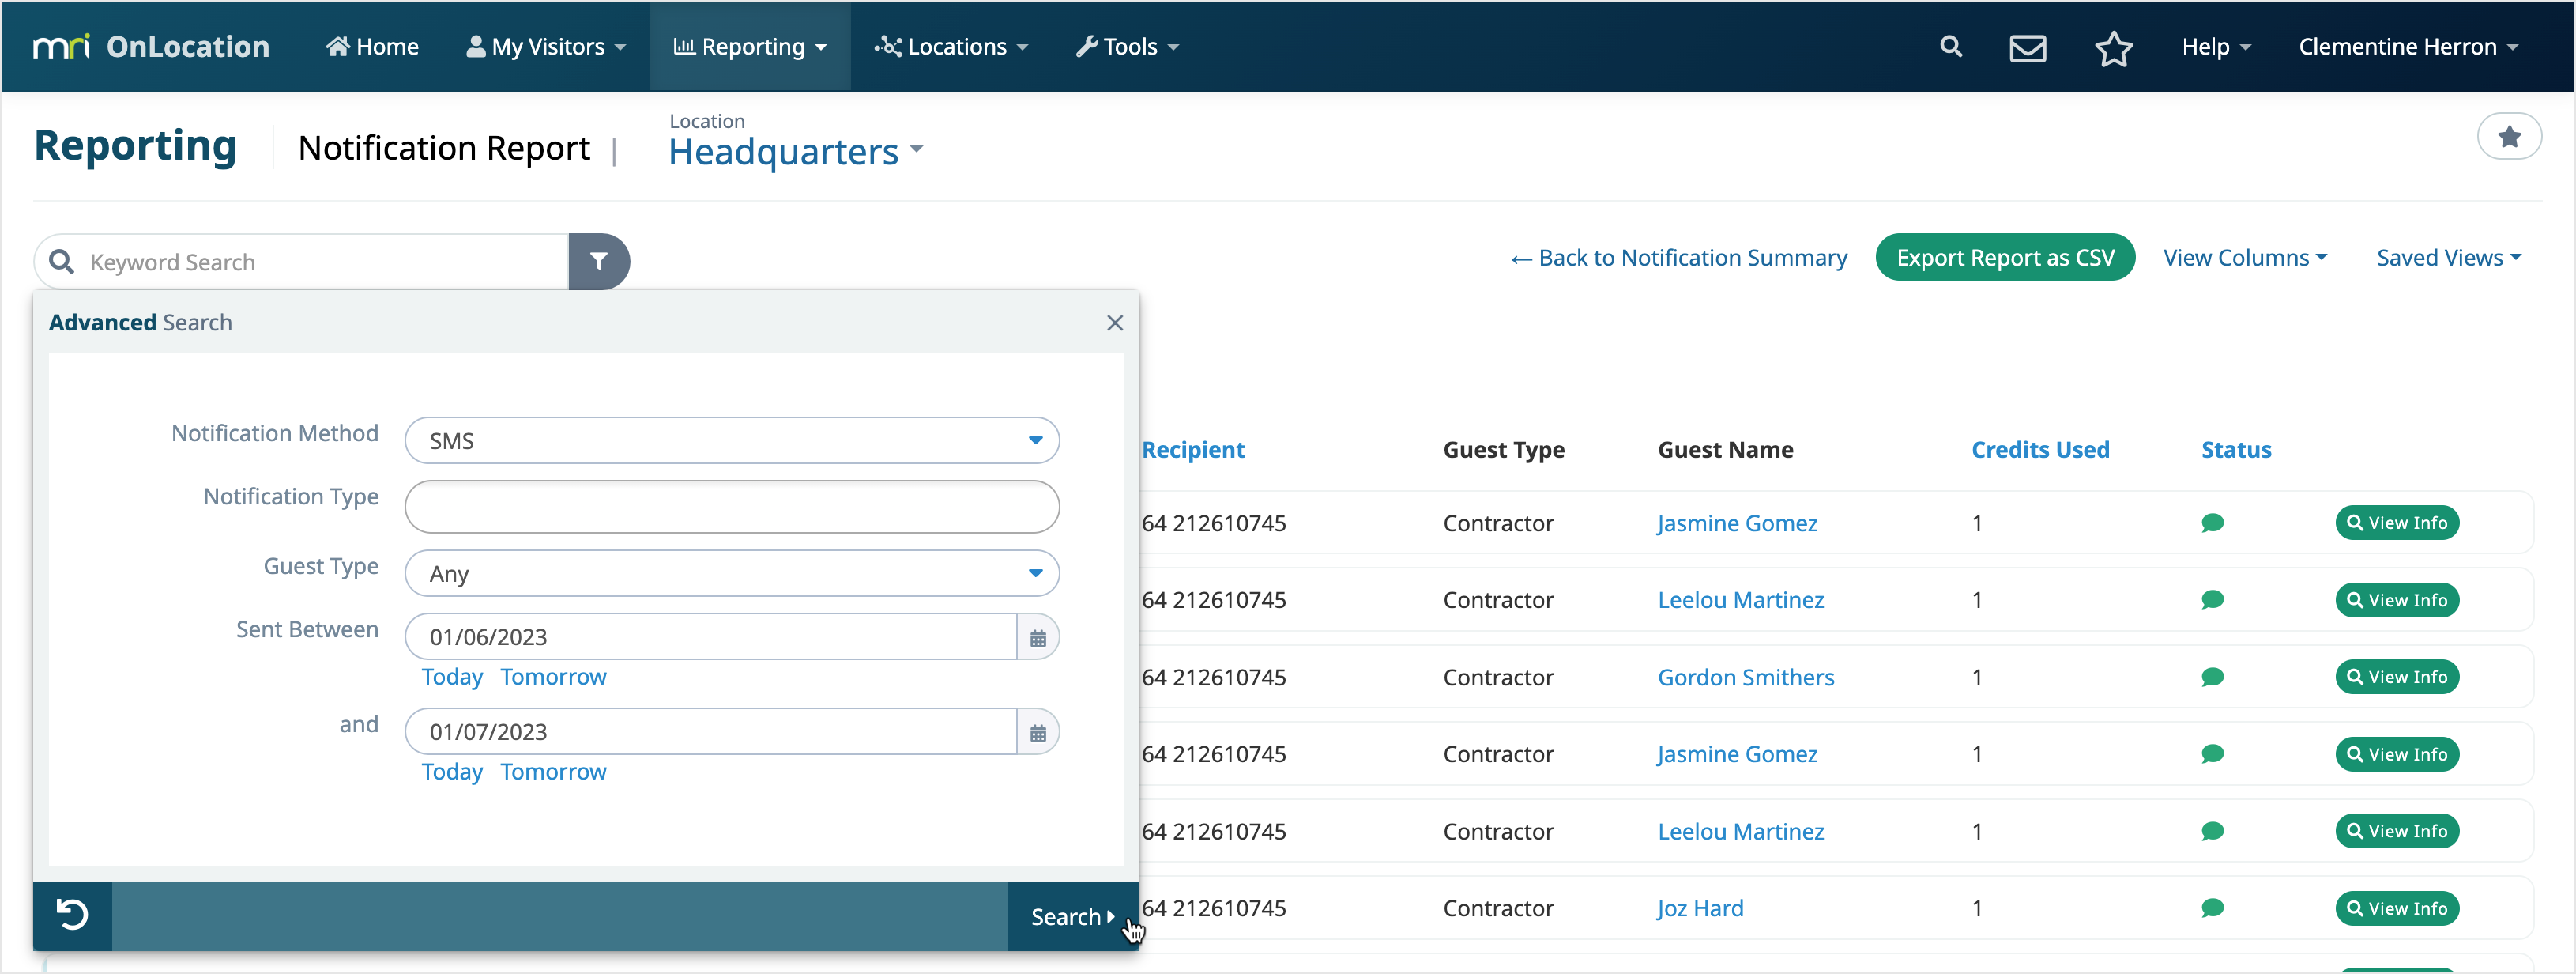Click Export Report as CSV
The image size is (2576, 974).
click(2005, 258)
